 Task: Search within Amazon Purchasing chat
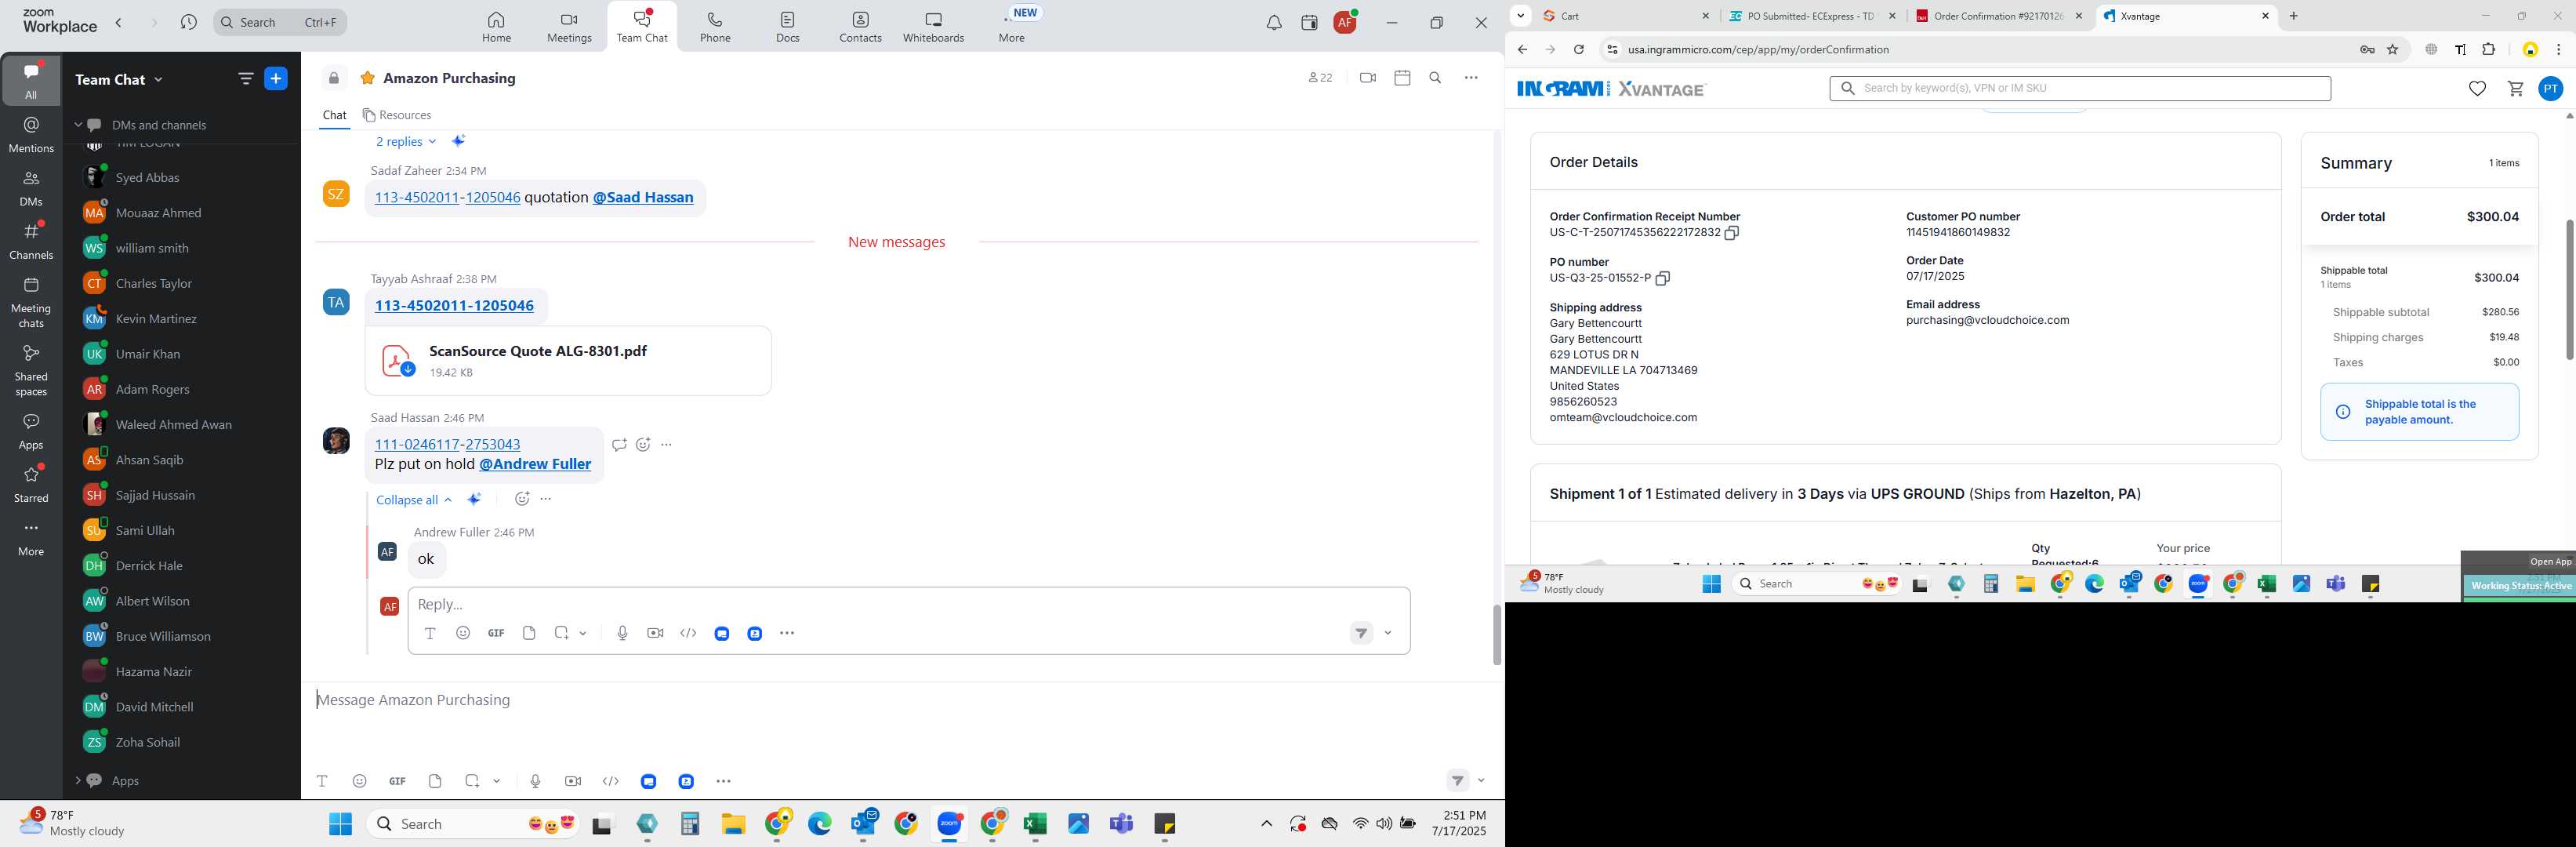[x=1435, y=78]
